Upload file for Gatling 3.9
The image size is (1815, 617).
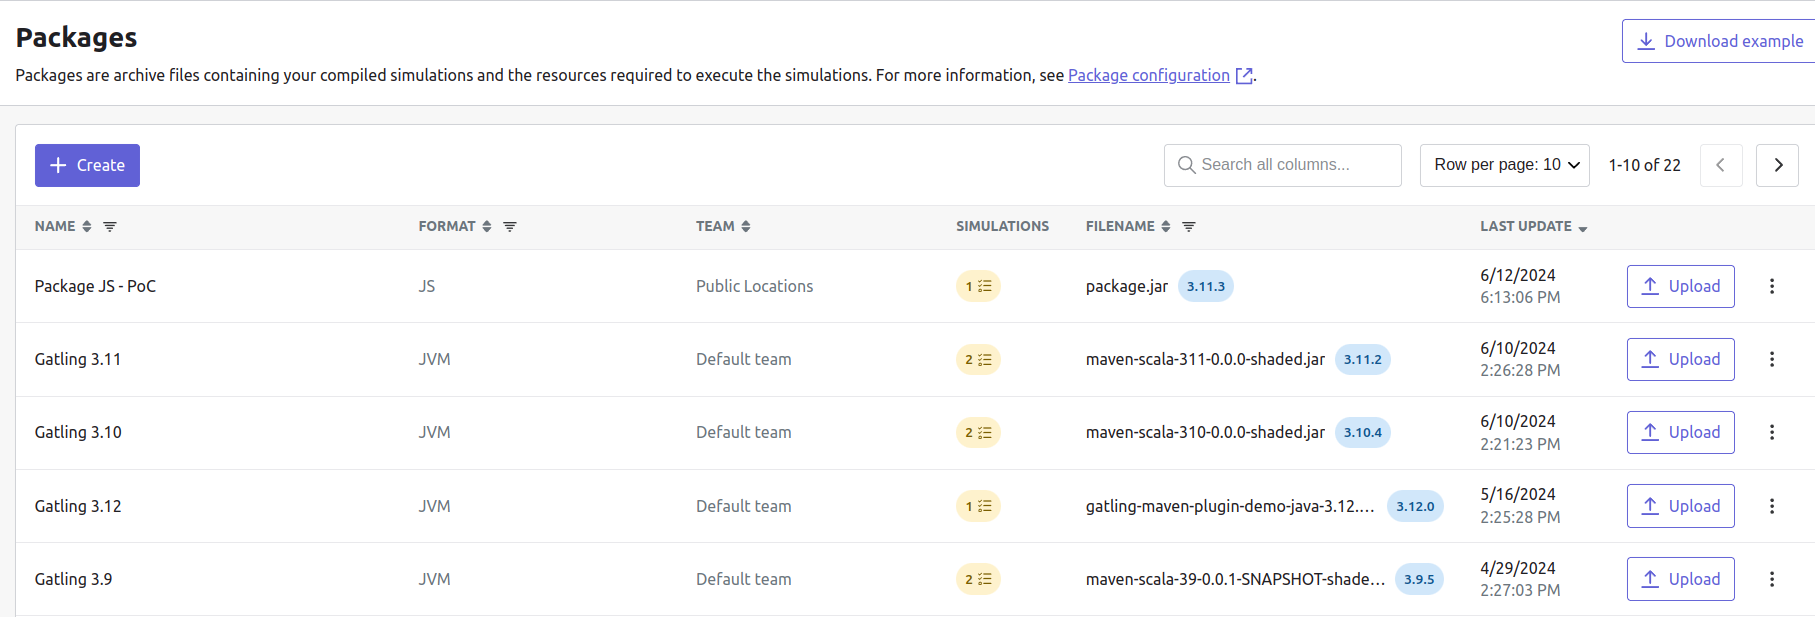point(1681,579)
